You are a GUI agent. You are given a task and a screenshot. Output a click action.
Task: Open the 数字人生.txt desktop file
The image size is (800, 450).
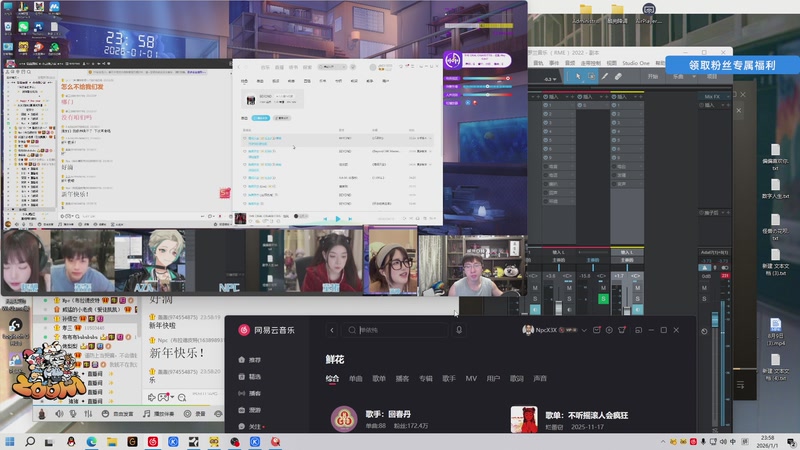[776, 188]
